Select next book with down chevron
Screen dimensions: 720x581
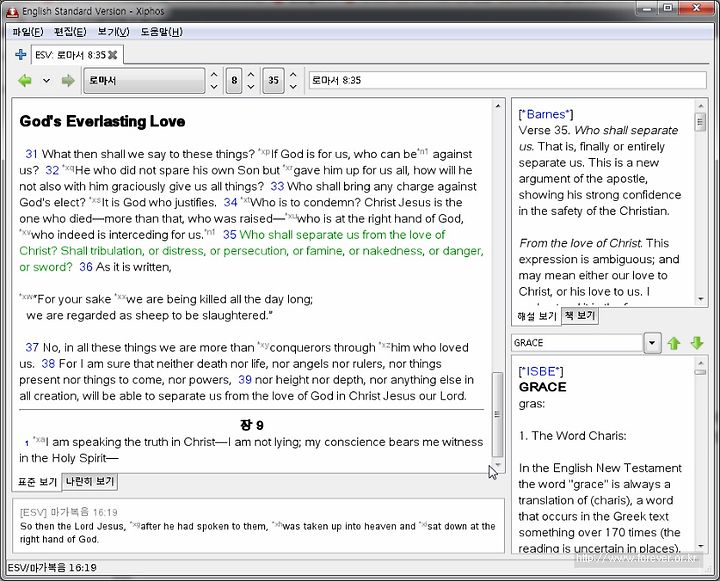pyautogui.click(x=214, y=86)
